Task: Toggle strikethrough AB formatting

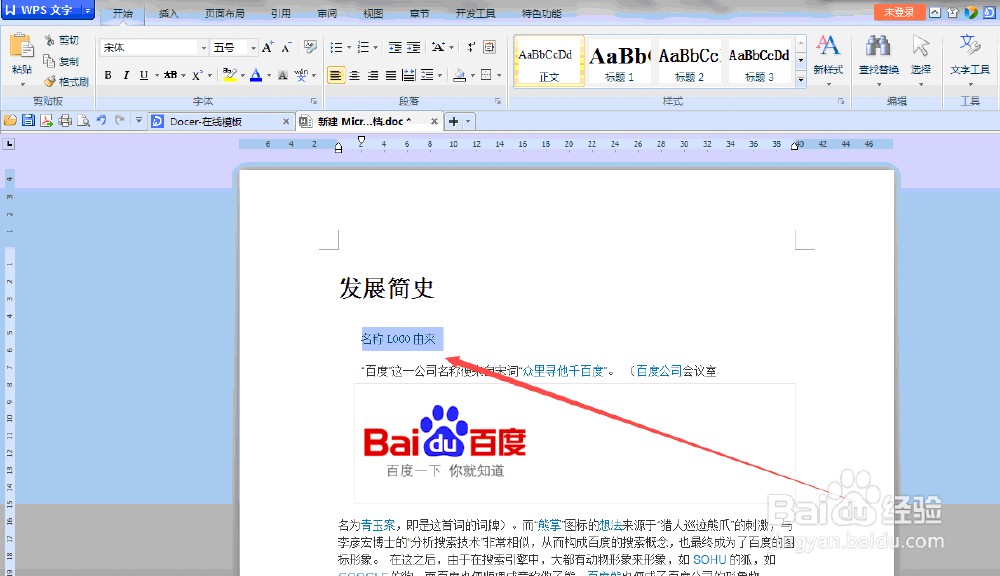Action: coord(170,75)
